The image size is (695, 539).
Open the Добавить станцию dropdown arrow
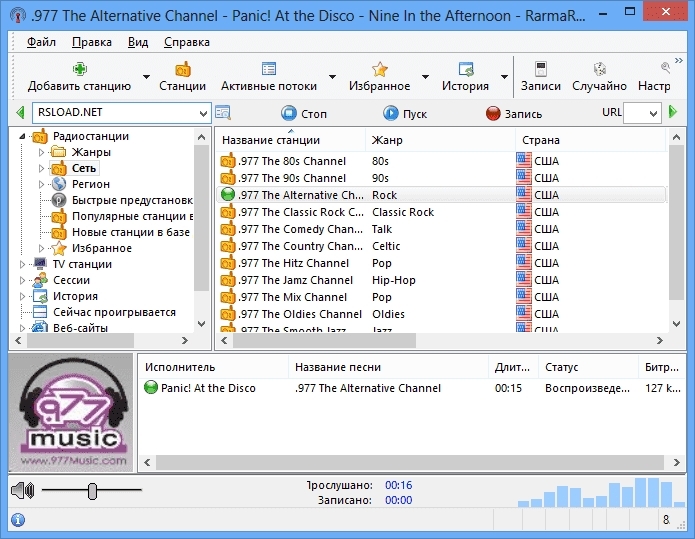(146, 77)
